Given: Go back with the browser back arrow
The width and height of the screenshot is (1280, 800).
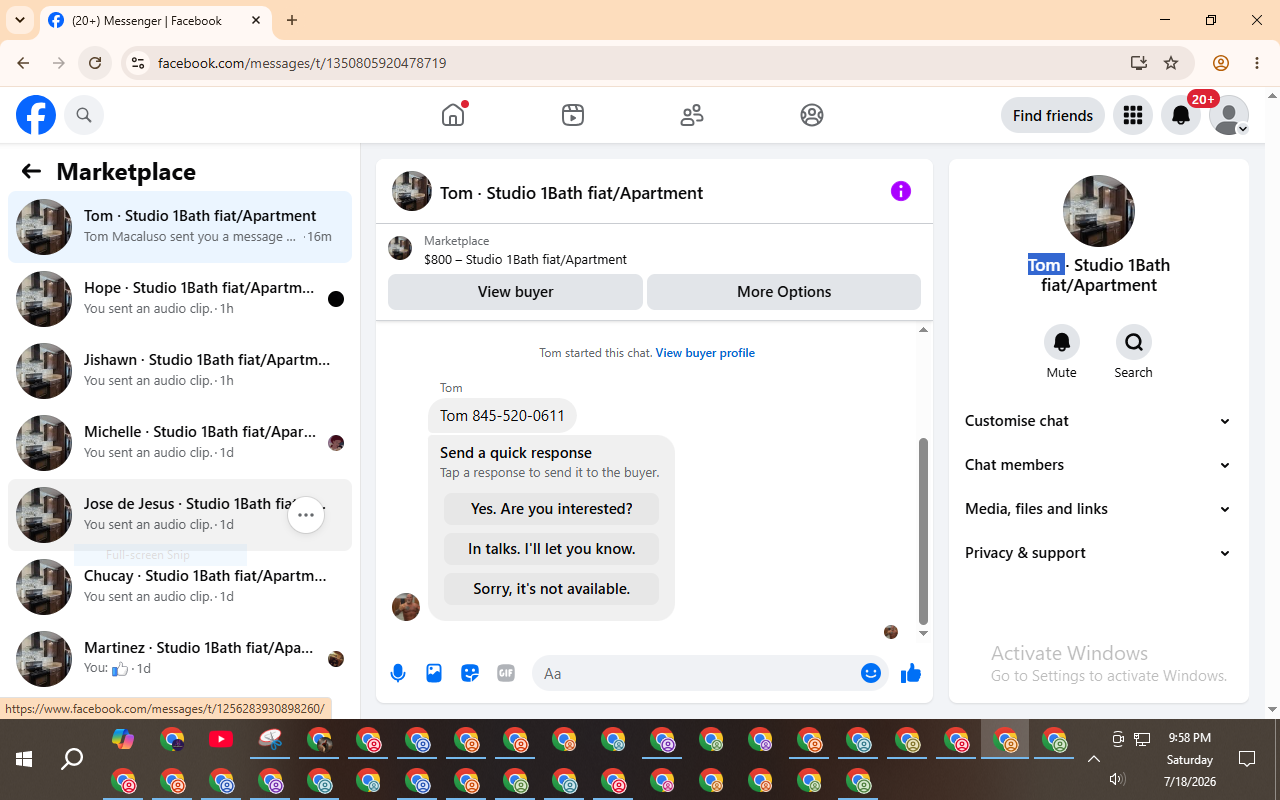Looking at the screenshot, I should pos(23,63).
